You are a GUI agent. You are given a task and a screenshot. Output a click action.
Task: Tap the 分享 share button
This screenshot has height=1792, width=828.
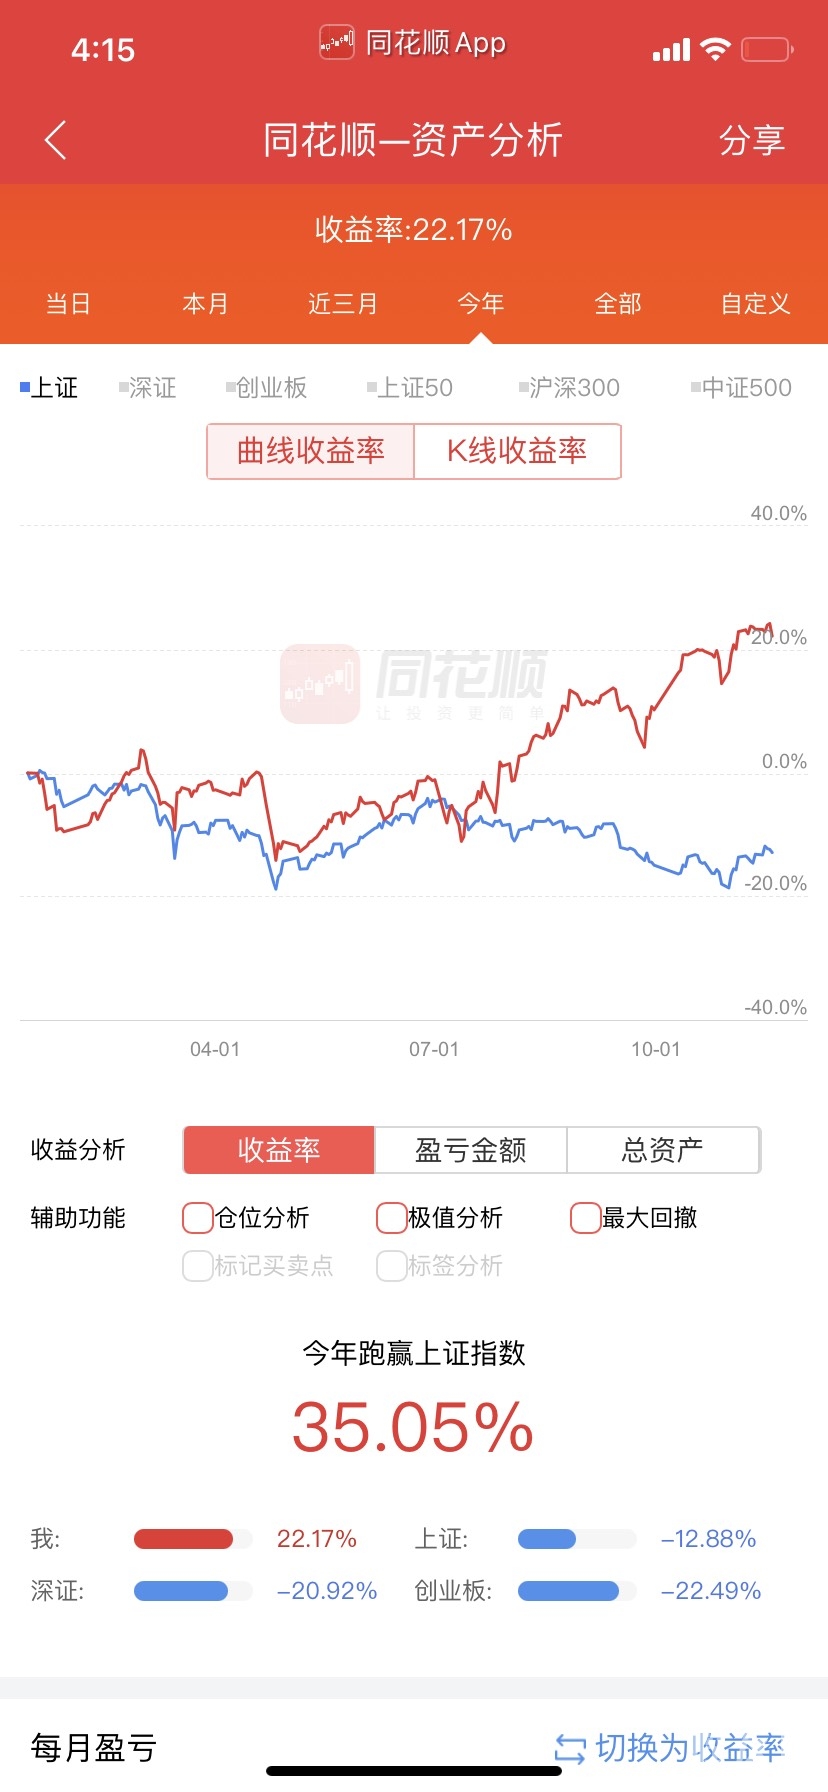click(x=752, y=140)
